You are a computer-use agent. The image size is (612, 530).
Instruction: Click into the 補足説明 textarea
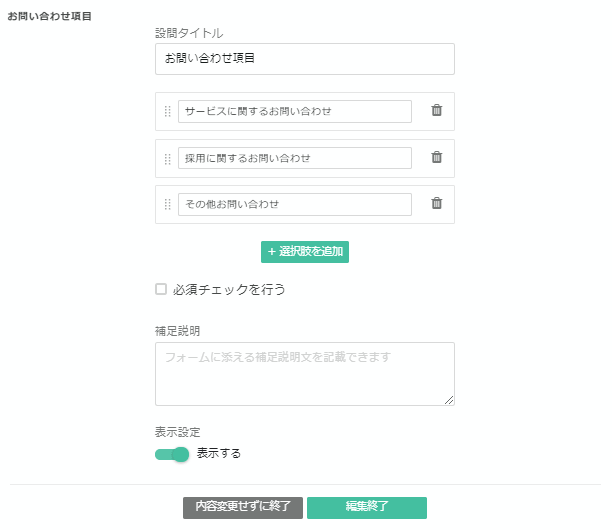pyautogui.click(x=304, y=373)
